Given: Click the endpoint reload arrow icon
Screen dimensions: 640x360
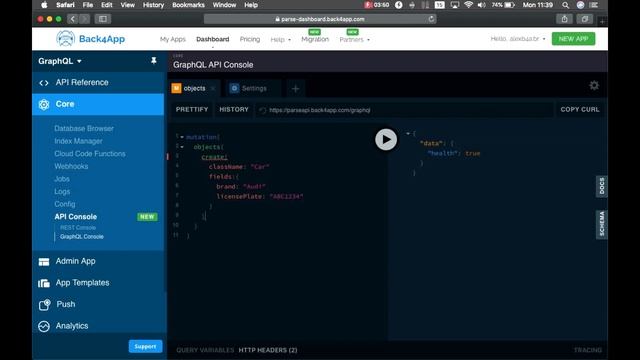Looking at the screenshot, I should click(x=262, y=110).
